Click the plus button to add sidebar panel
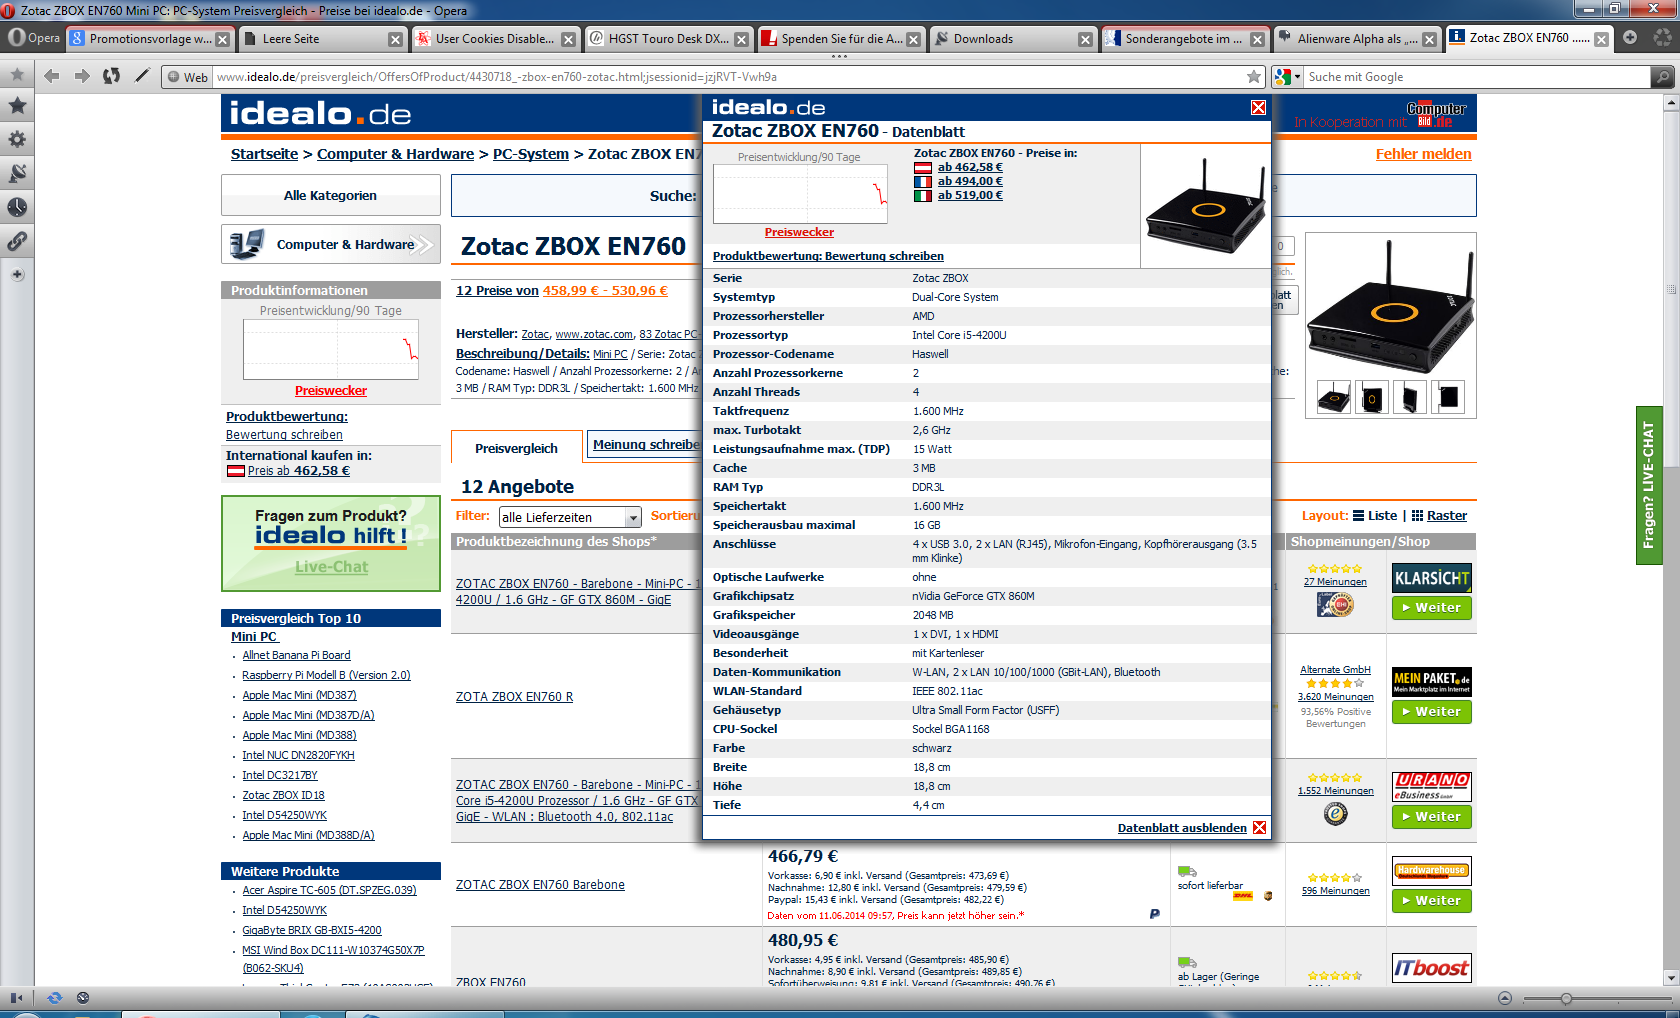 coord(17,274)
